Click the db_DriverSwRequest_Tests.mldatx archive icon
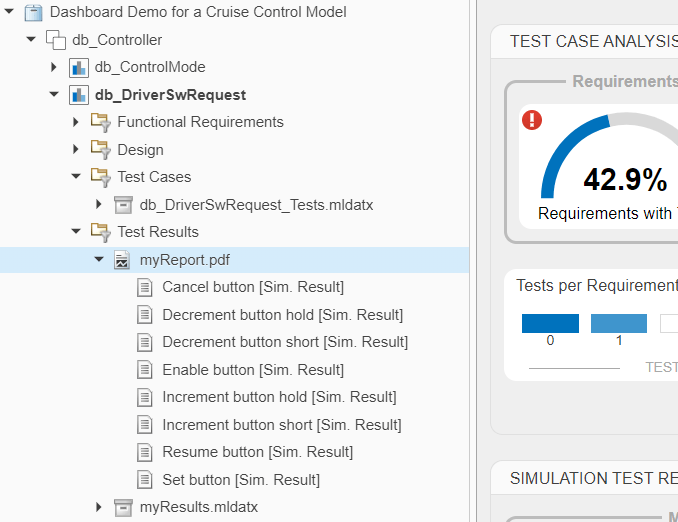Screen dimensions: 678x522 pos(123,205)
